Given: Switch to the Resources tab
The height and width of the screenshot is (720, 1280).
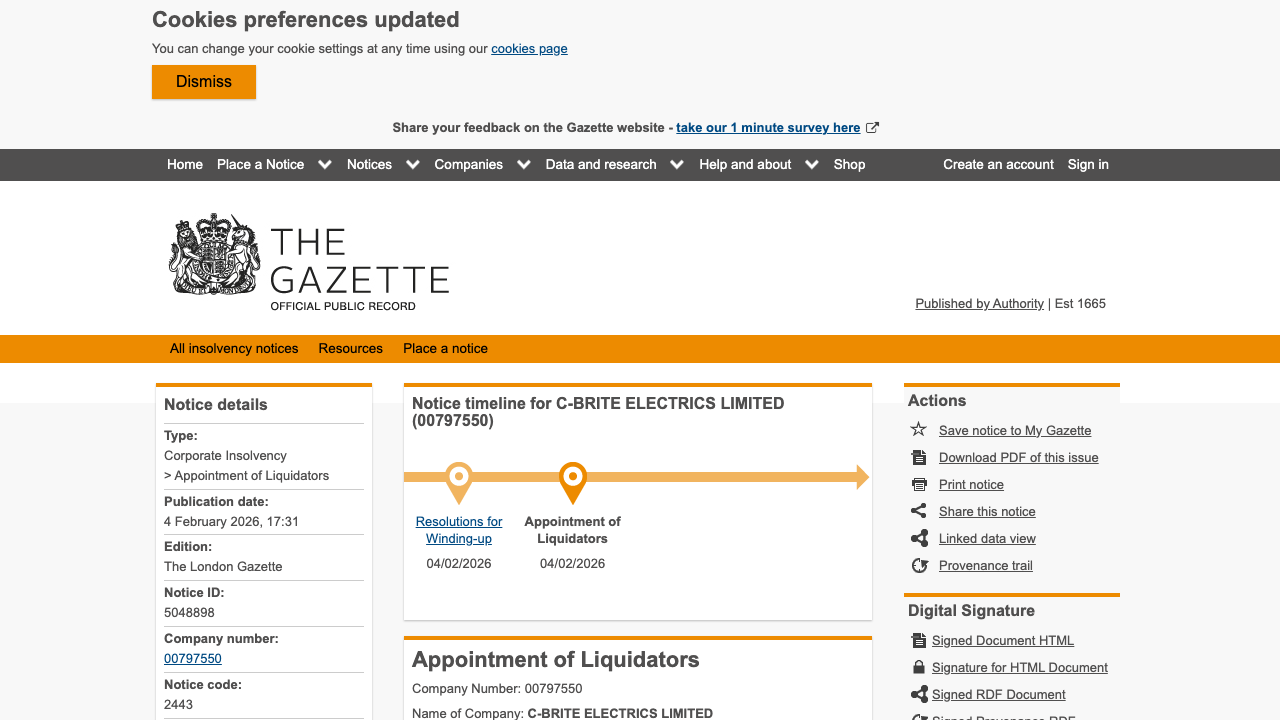Looking at the screenshot, I should [350, 348].
